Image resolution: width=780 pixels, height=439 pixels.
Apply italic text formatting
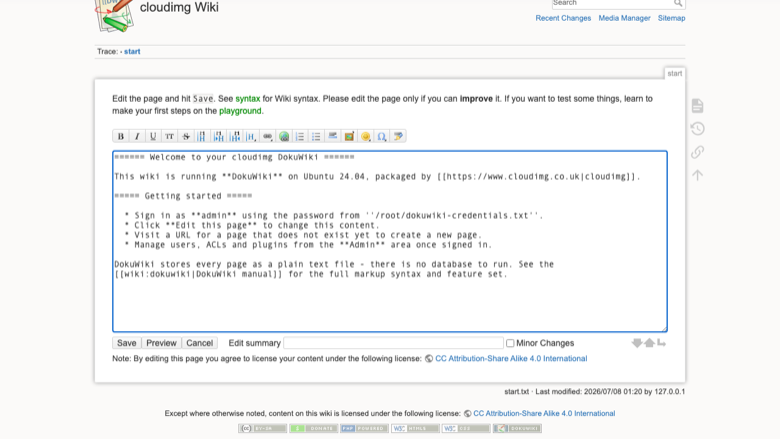click(x=137, y=136)
